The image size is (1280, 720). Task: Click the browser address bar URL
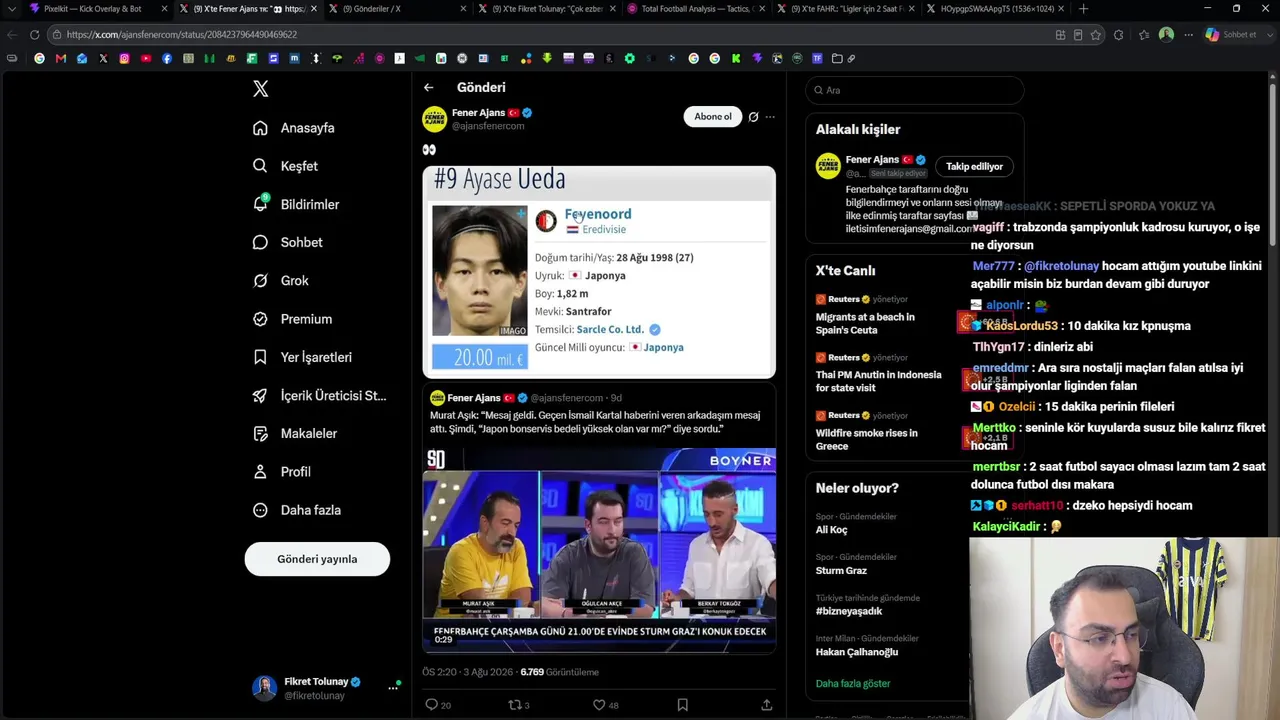tap(182, 34)
